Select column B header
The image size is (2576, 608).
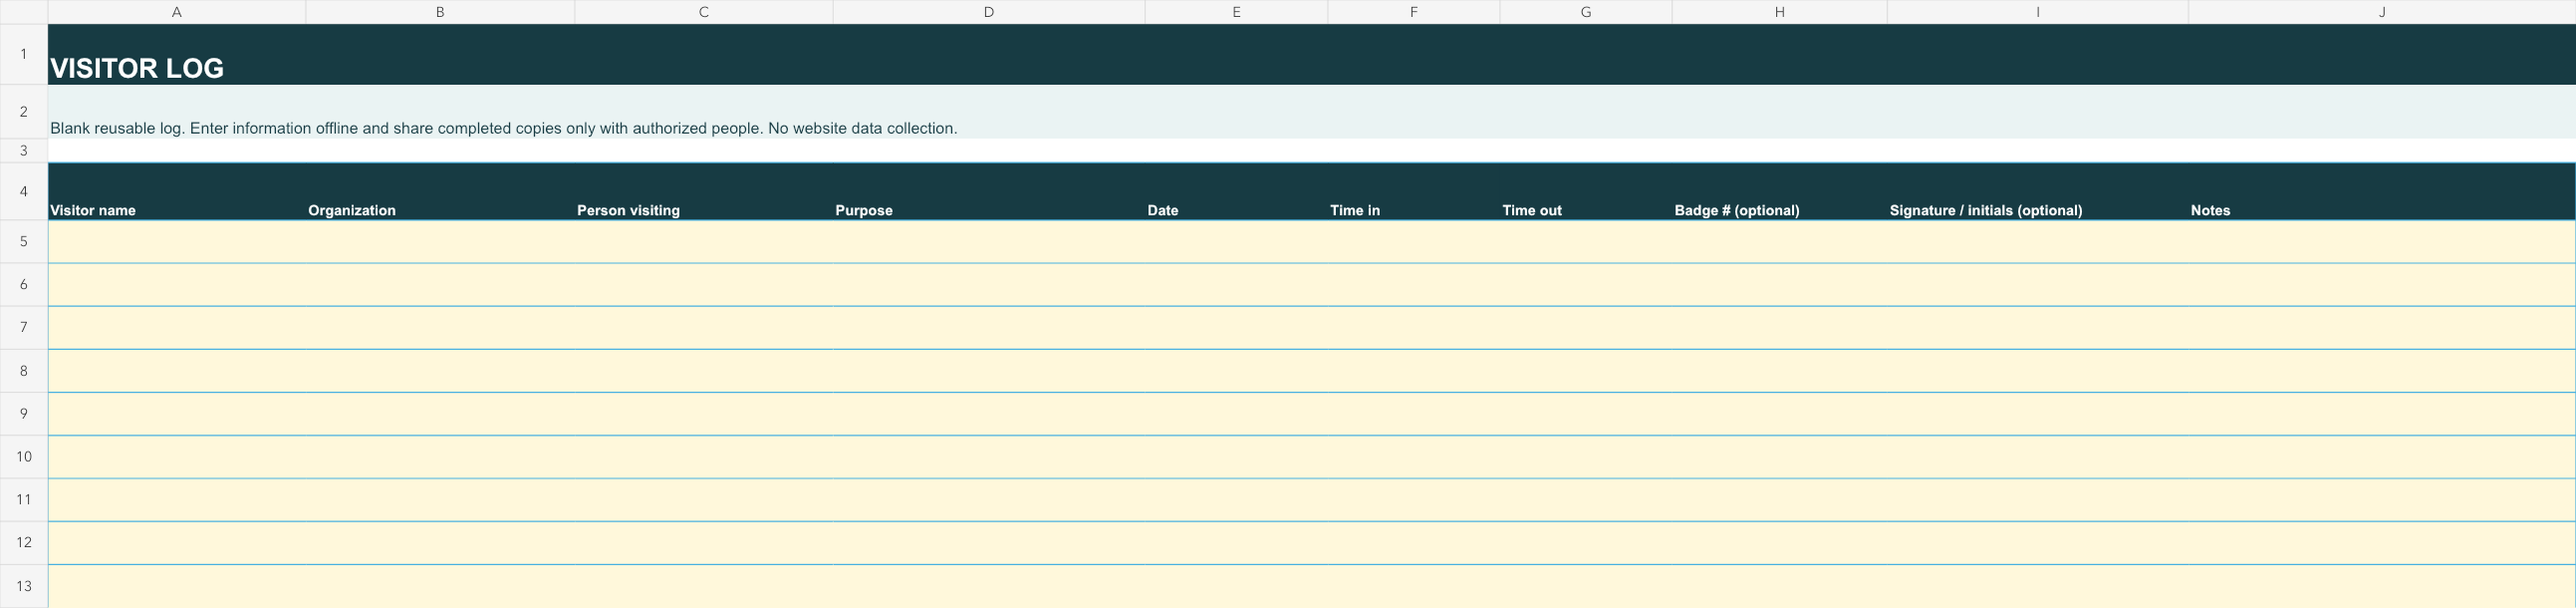[x=440, y=12]
